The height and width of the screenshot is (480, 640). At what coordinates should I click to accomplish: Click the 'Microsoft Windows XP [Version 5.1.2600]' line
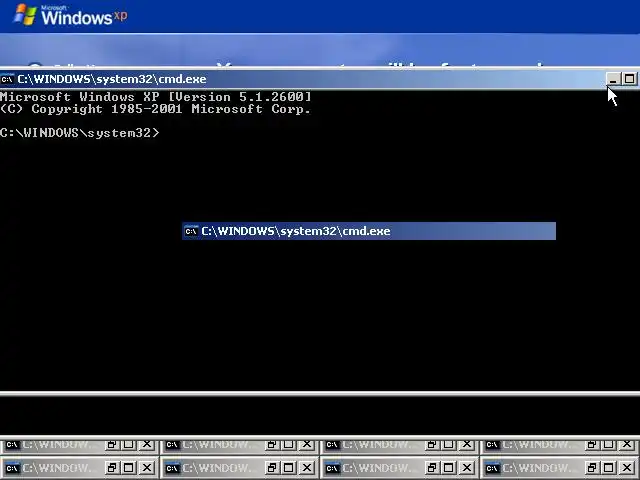pos(156,97)
